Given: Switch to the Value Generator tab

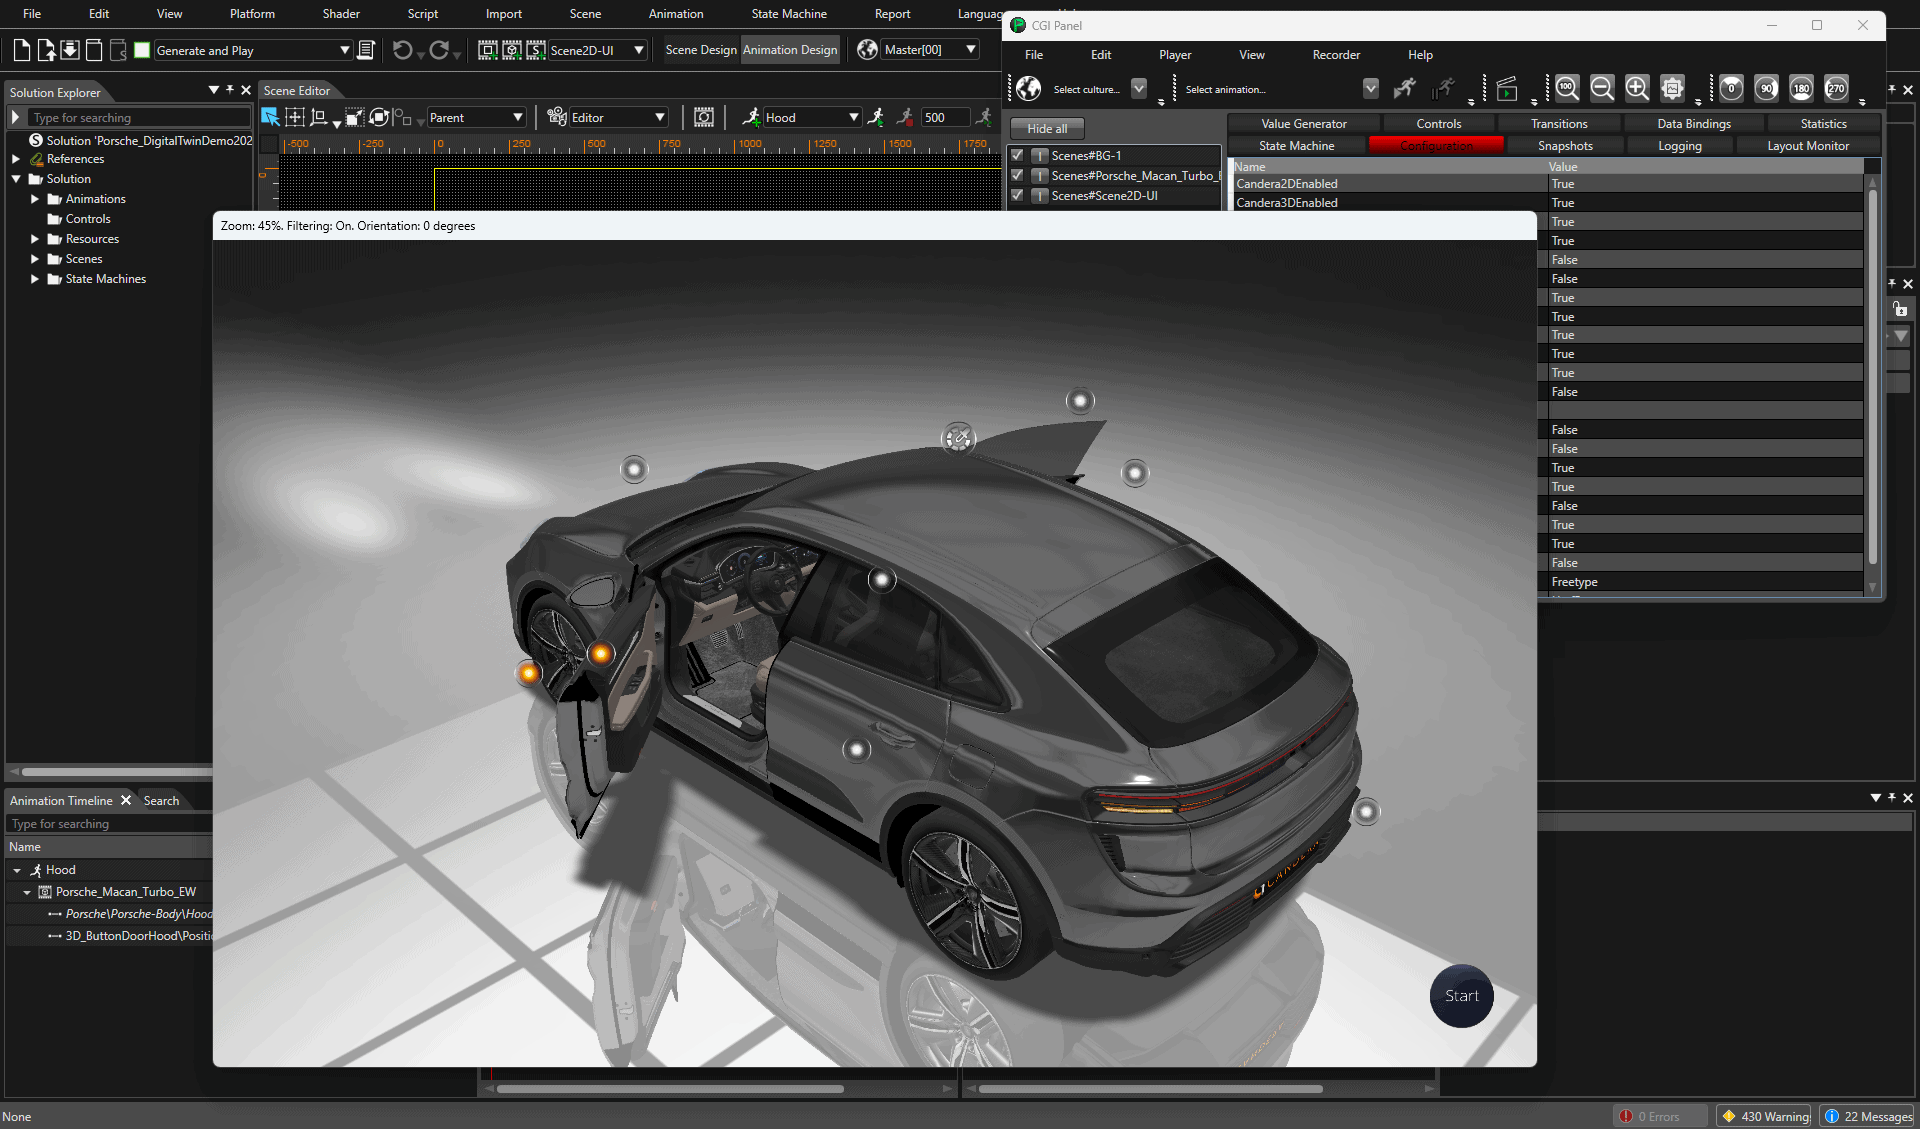Looking at the screenshot, I should point(1303,124).
